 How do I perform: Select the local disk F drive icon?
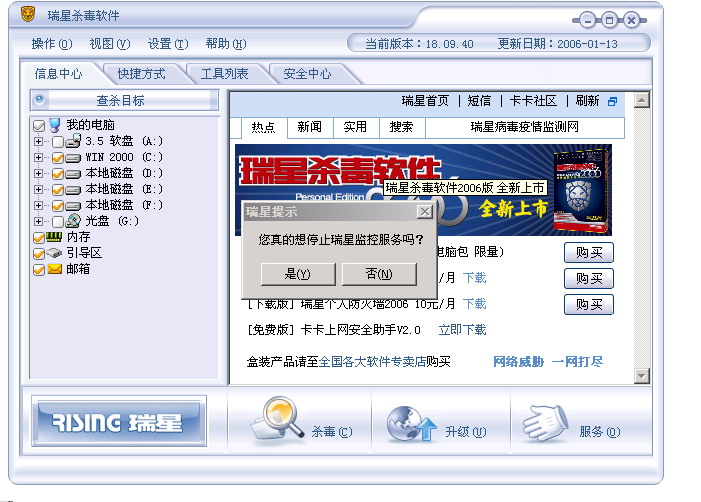coord(73,206)
